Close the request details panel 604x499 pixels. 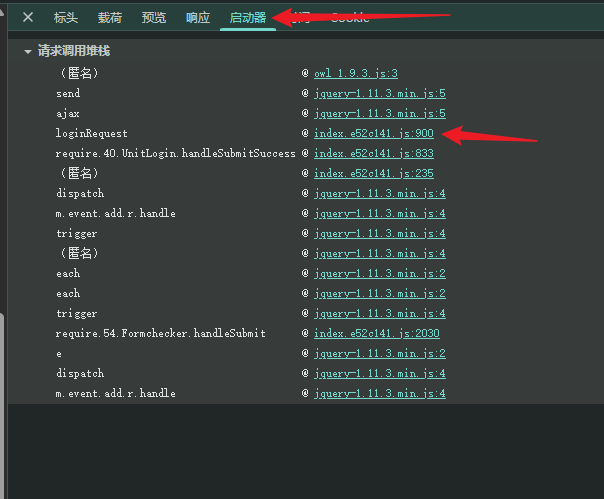28,17
